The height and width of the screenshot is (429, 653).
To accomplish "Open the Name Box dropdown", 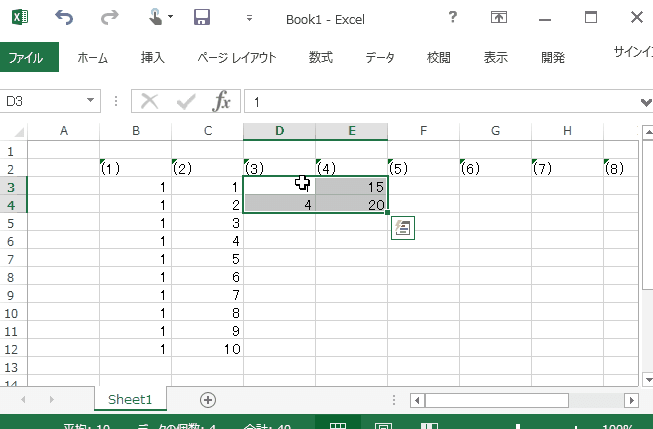I will [90, 100].
